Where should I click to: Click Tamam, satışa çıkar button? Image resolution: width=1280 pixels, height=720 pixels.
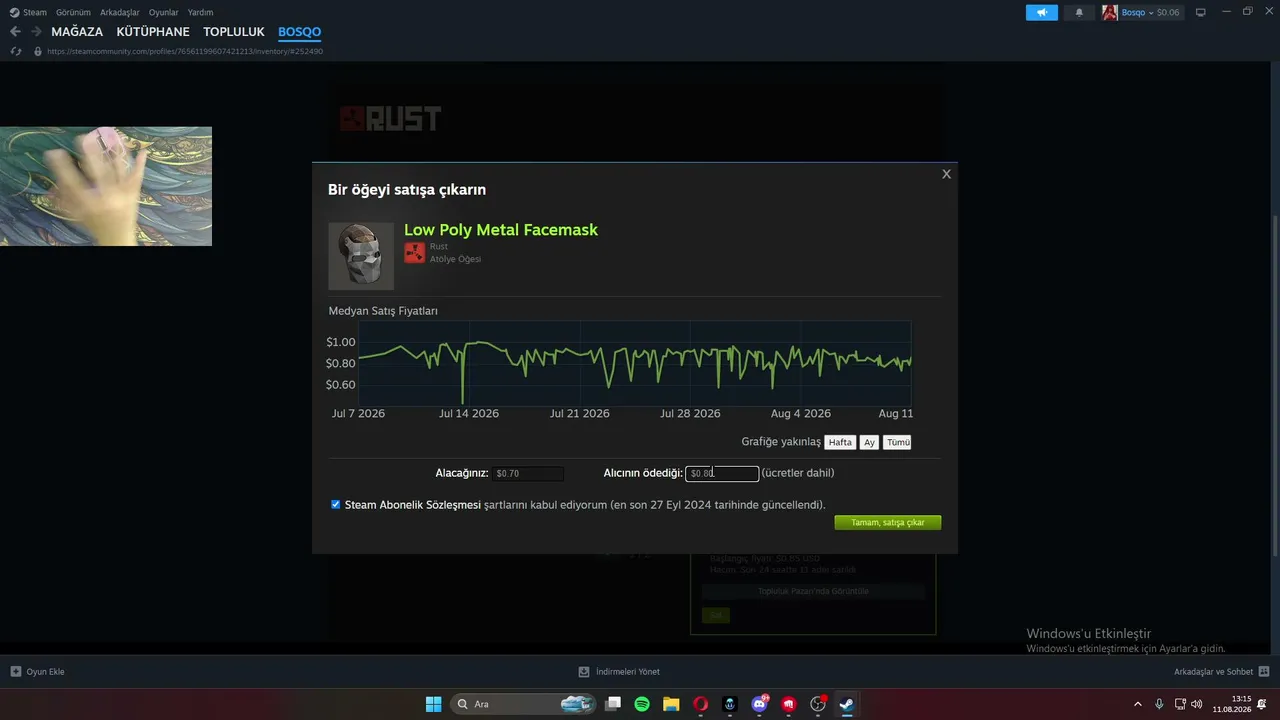pyautogui.click(x=888, y=522)
